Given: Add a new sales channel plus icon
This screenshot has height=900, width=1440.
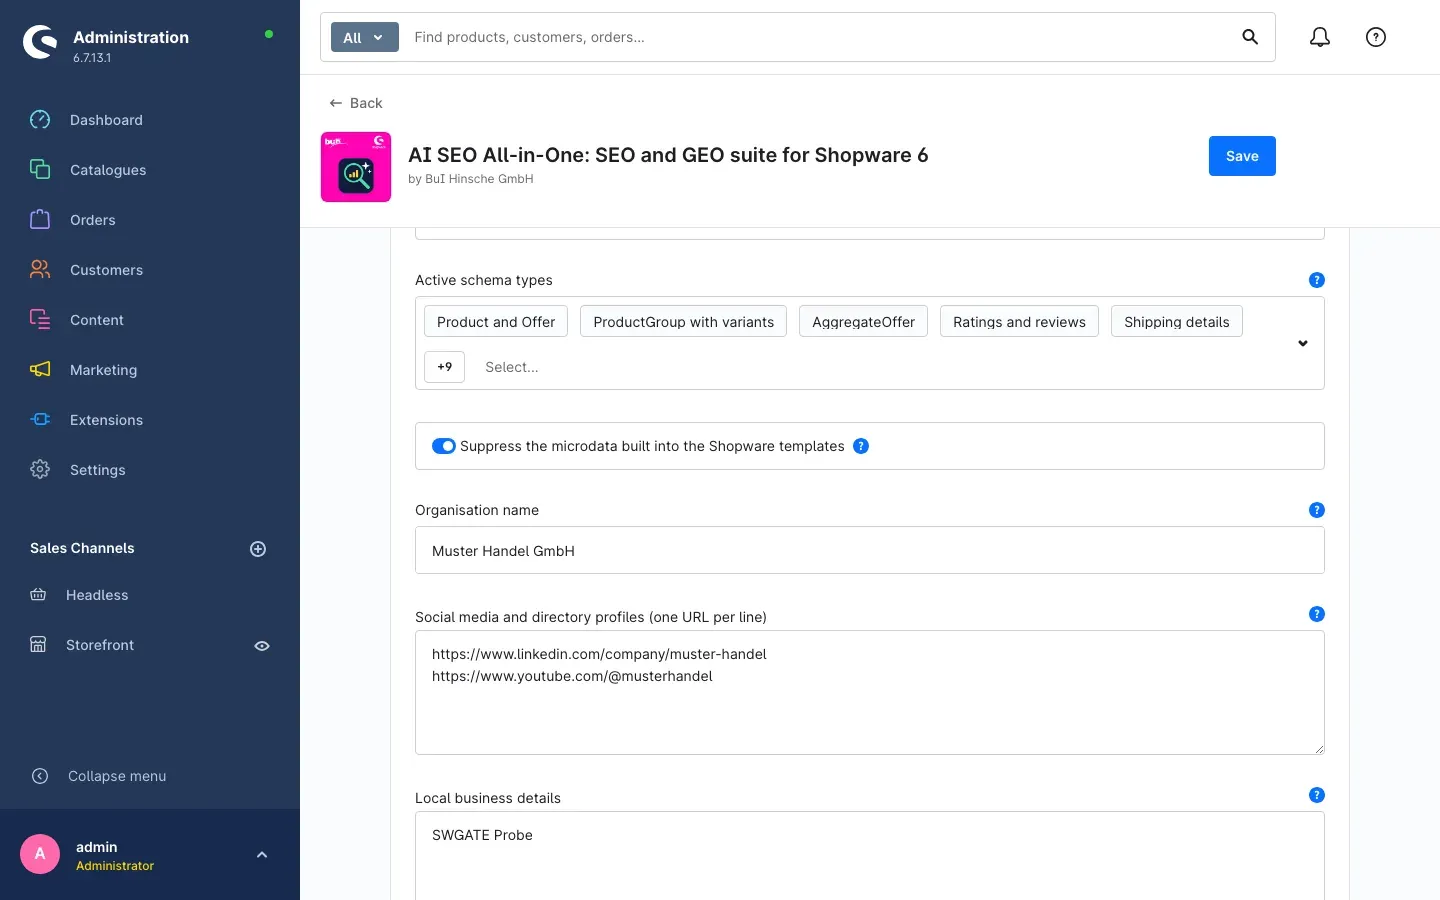Looking at the screenshot, I should tap(258, 549).
